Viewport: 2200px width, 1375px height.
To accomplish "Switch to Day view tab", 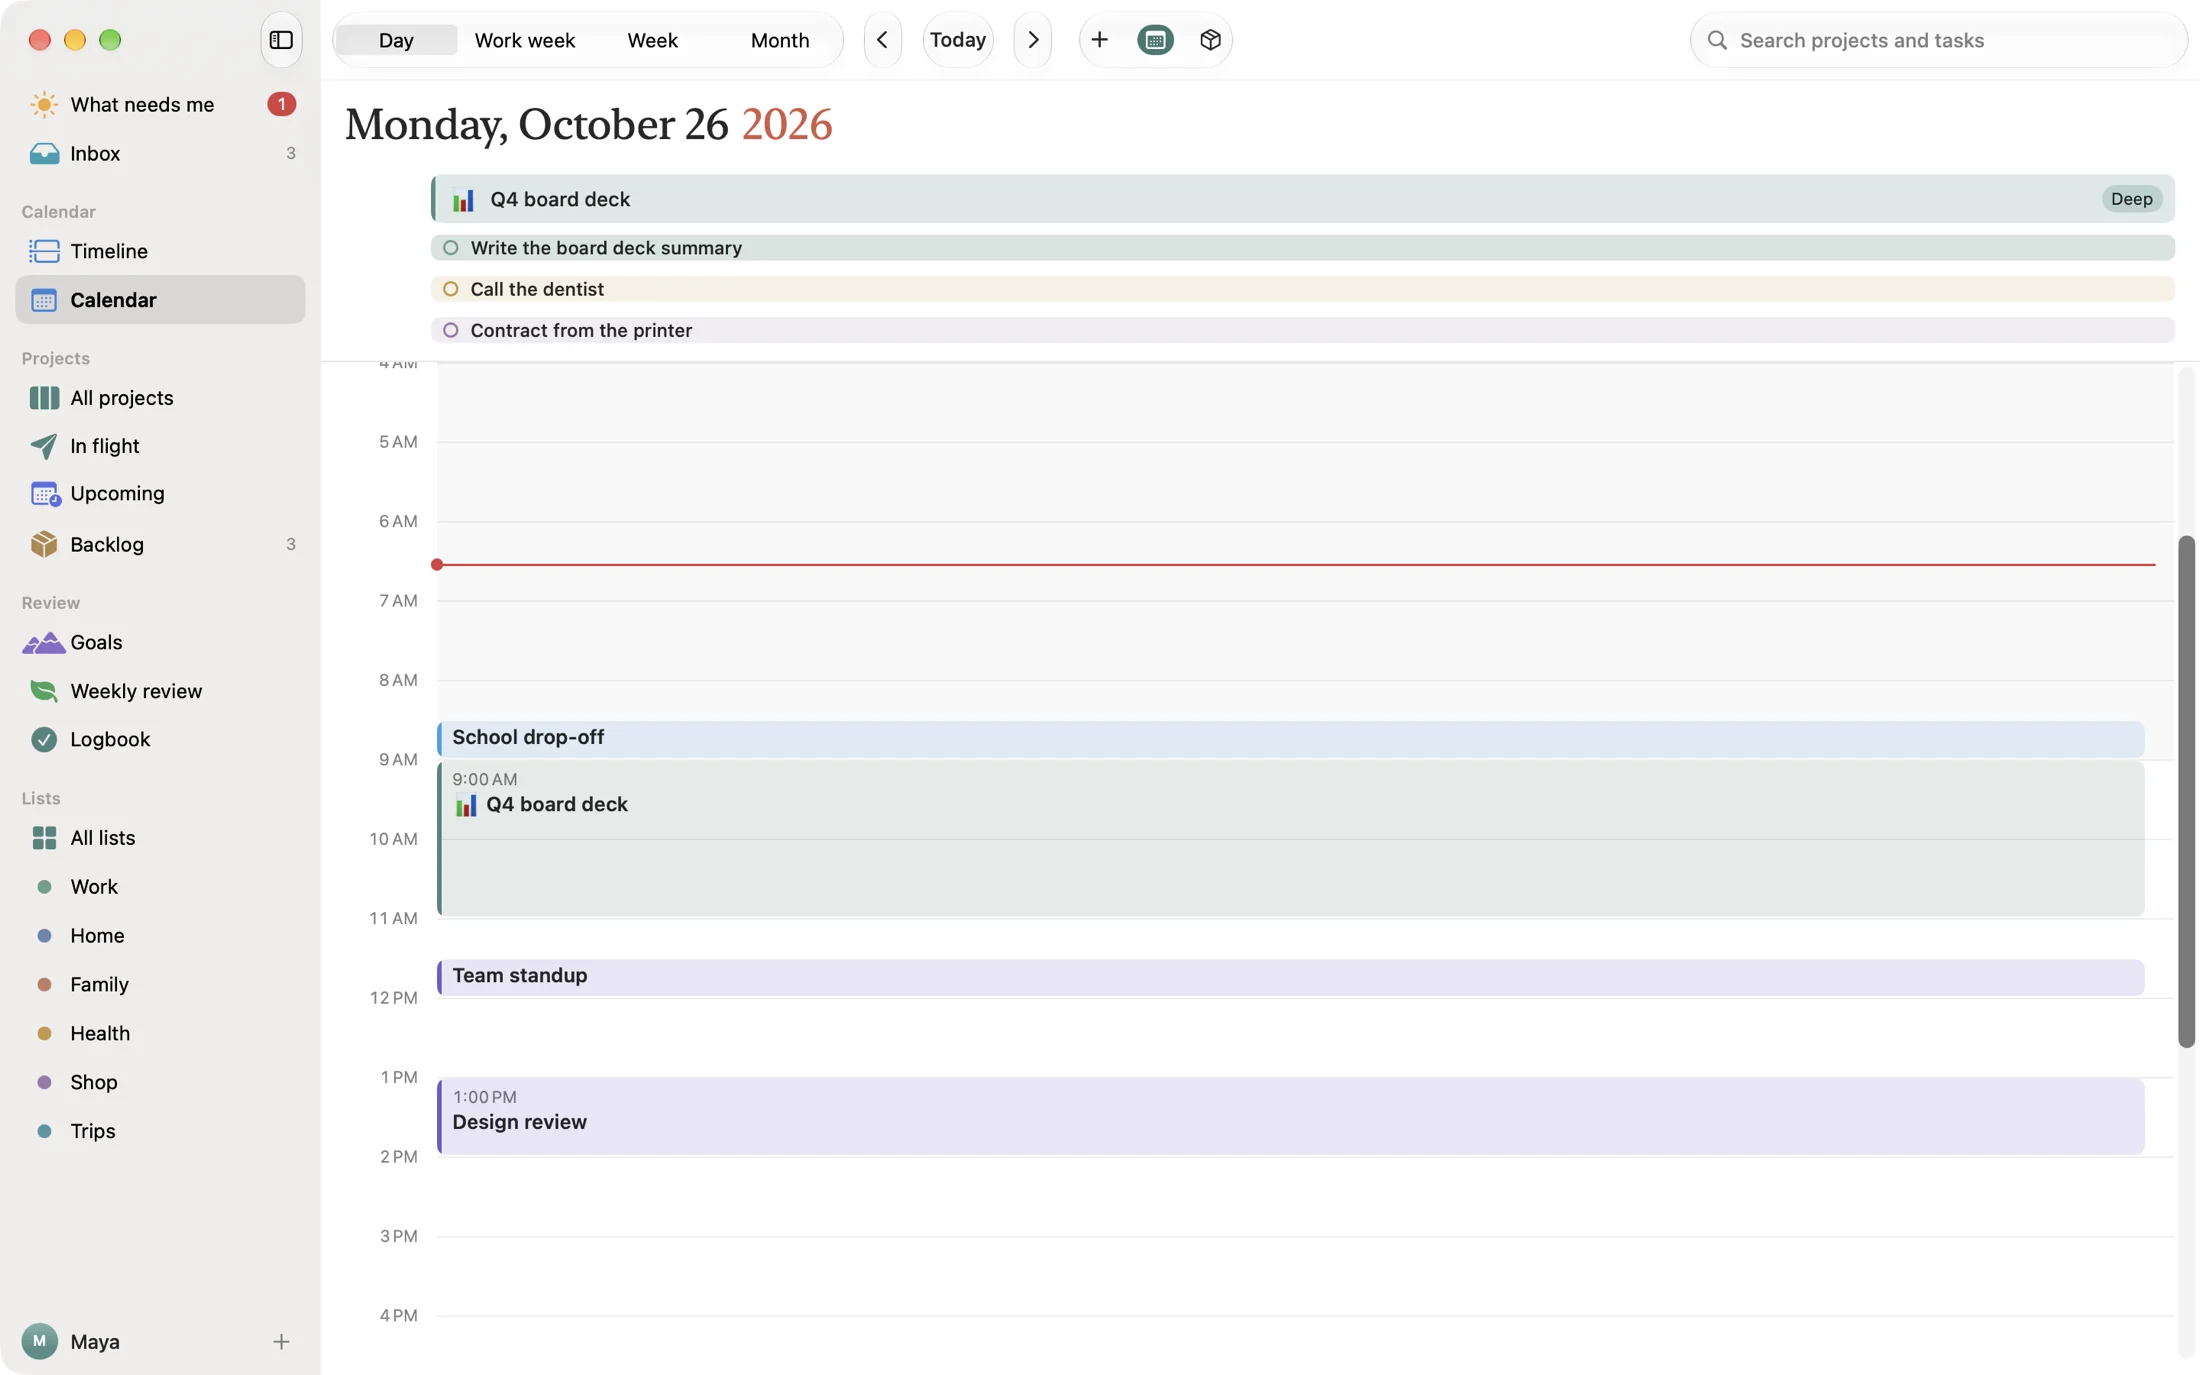I will tap(396, 40).
